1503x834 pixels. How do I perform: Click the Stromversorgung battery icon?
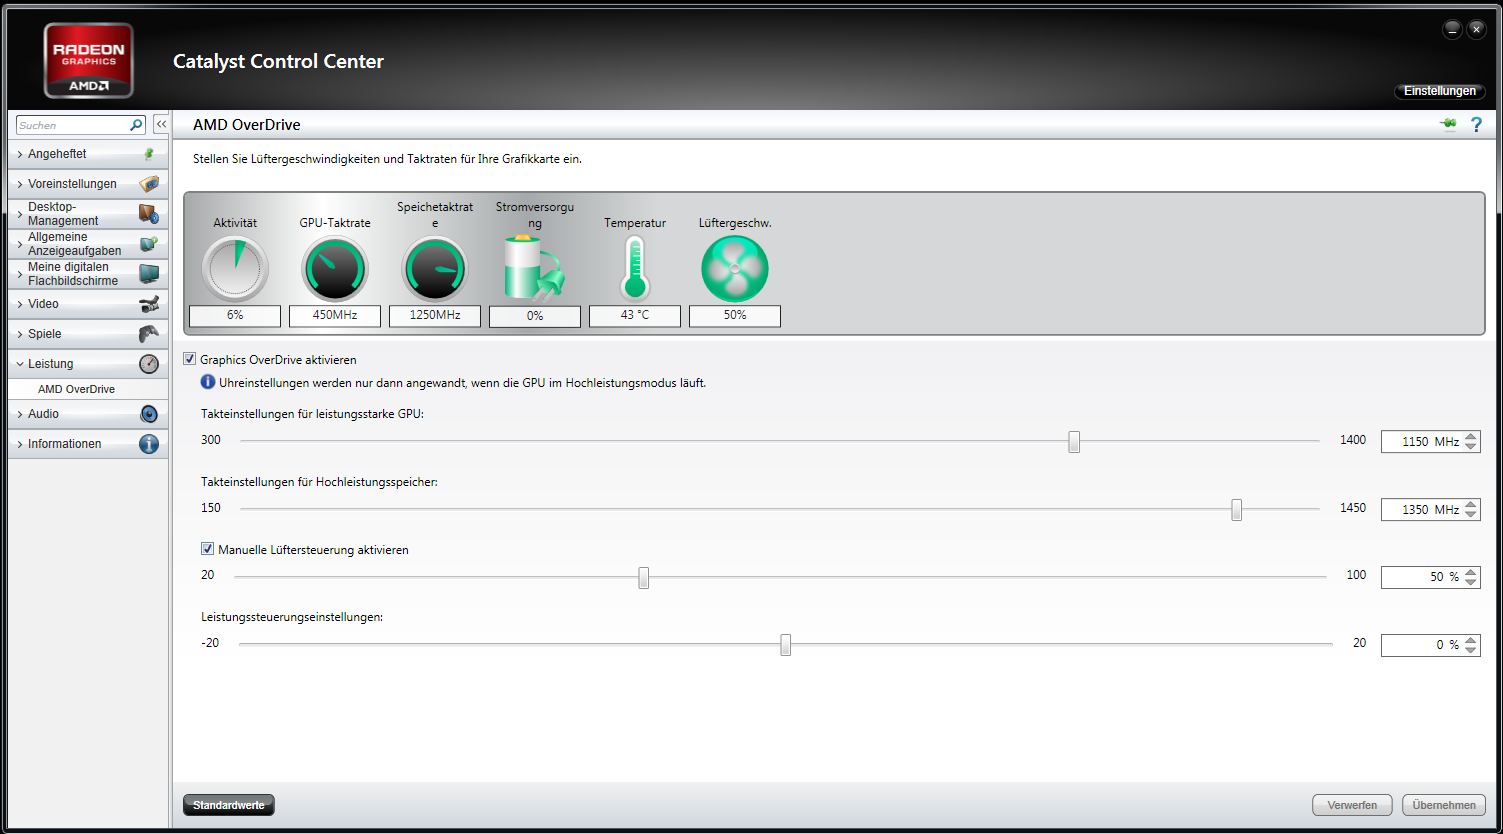click(534, 267)
